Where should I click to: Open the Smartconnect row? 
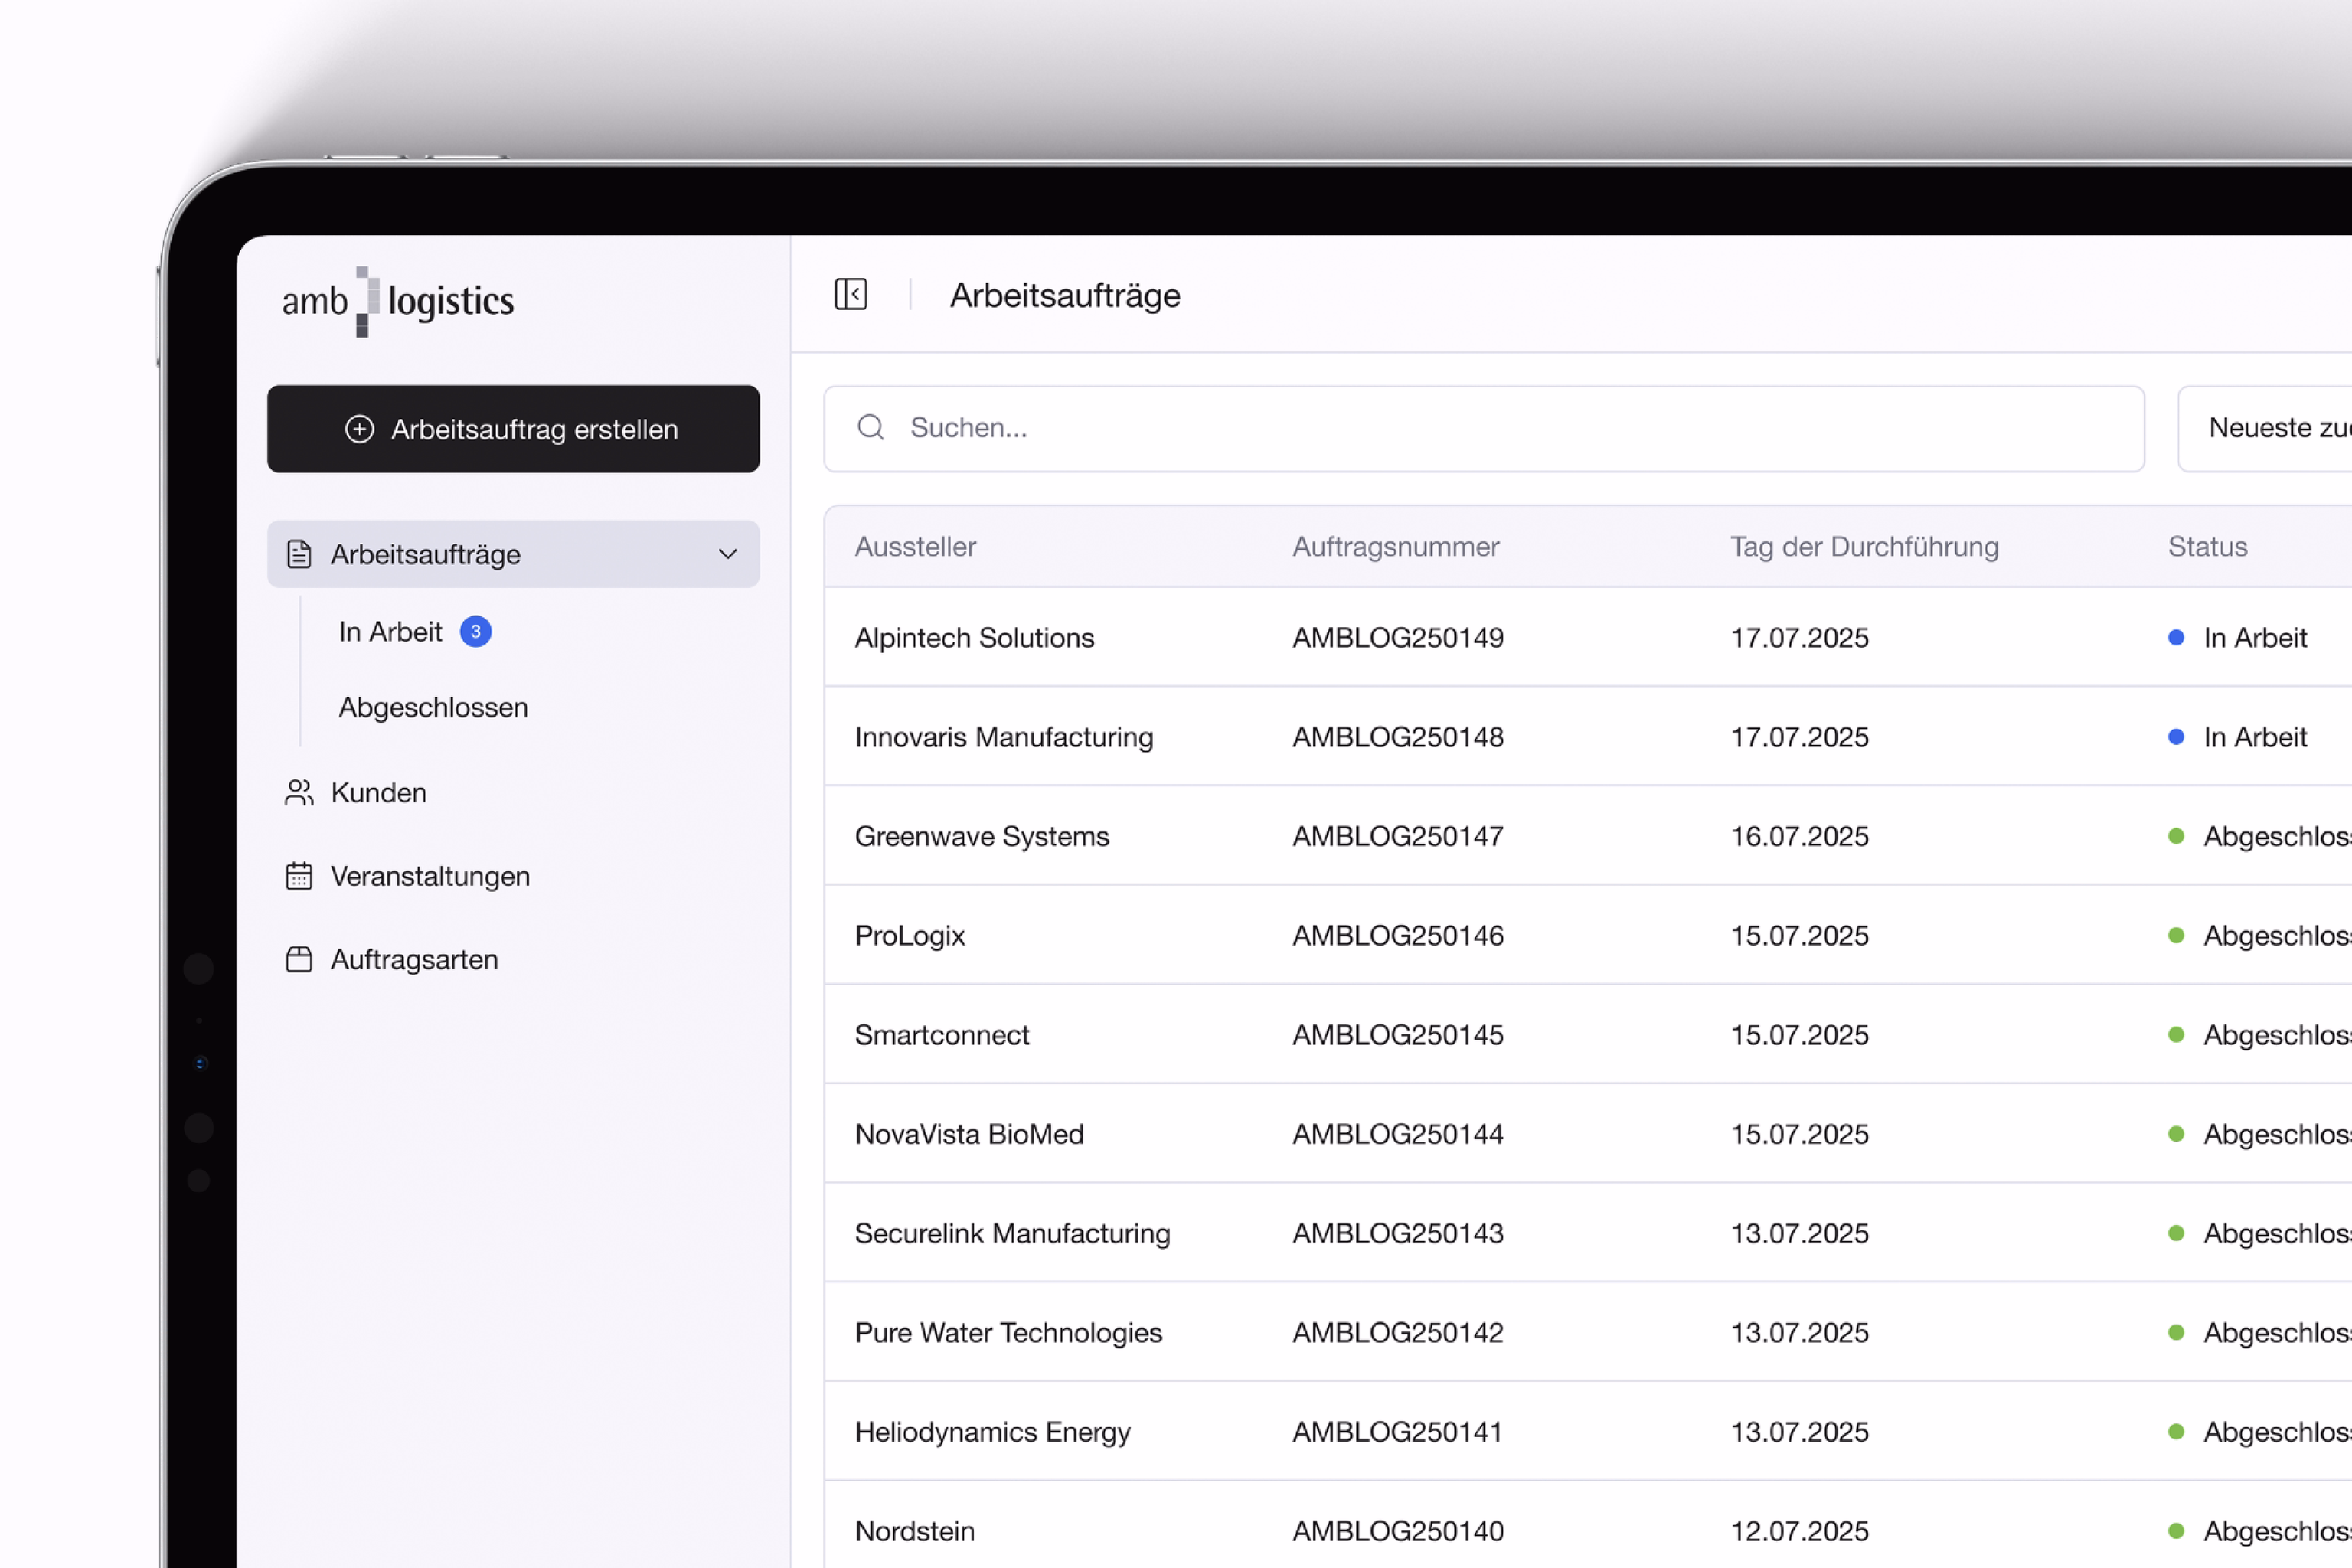tap(1588, 1035)
